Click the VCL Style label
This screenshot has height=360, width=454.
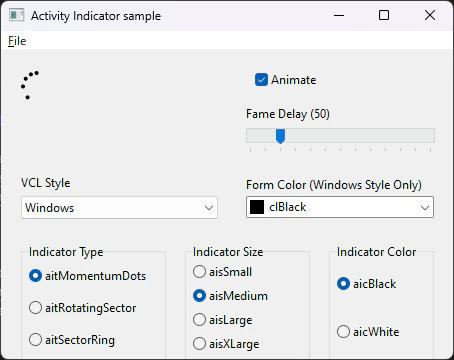point(46,183)
